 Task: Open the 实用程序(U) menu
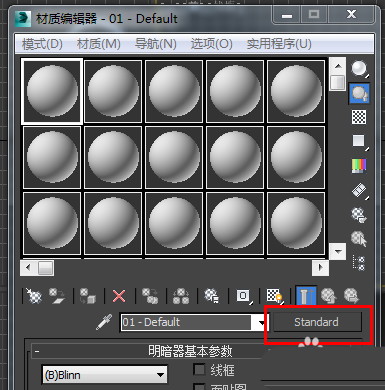tap(279, 44)
